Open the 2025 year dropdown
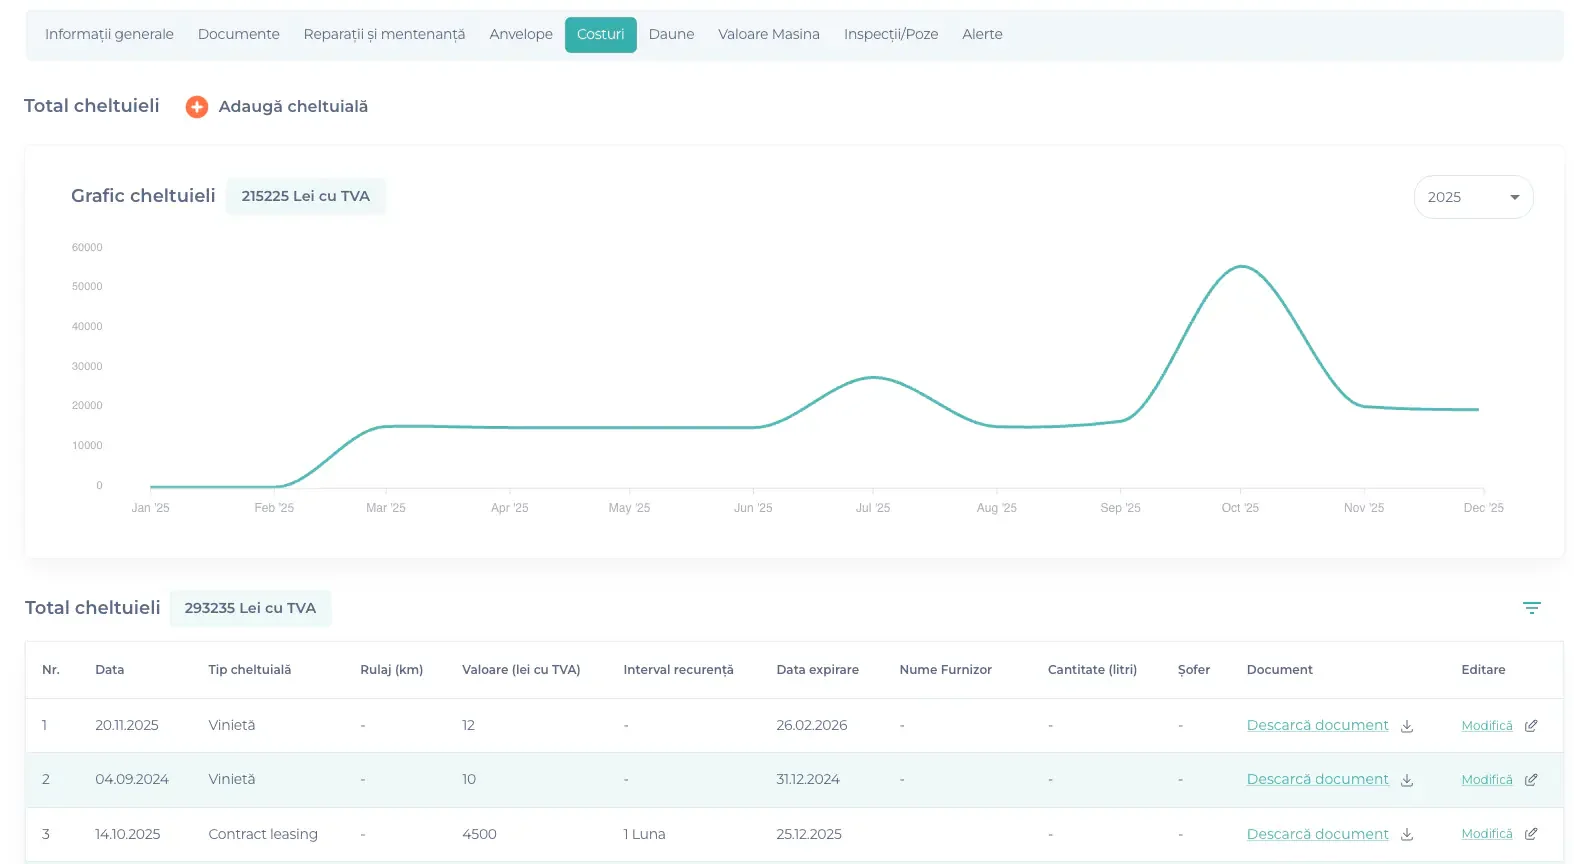 click(x=1473, y=197)
